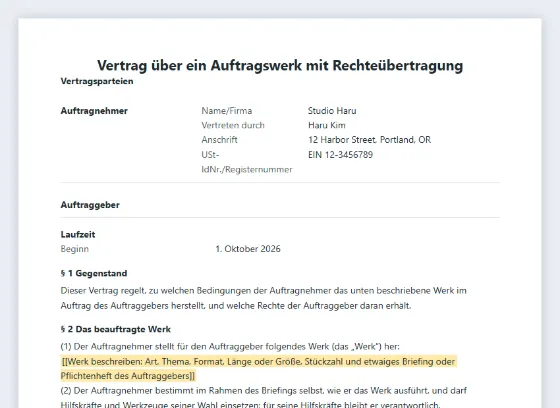Click the 'Auftragnehmer' label

(94, 111)
